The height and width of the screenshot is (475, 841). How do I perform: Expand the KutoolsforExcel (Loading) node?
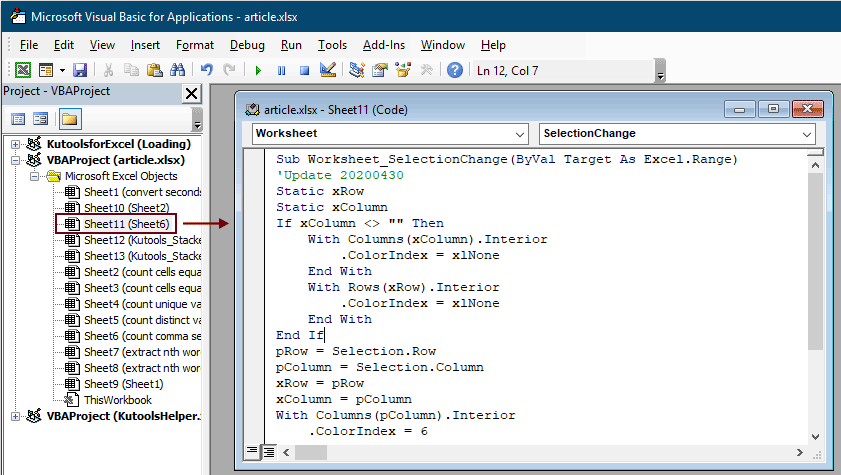pos(16,144)
